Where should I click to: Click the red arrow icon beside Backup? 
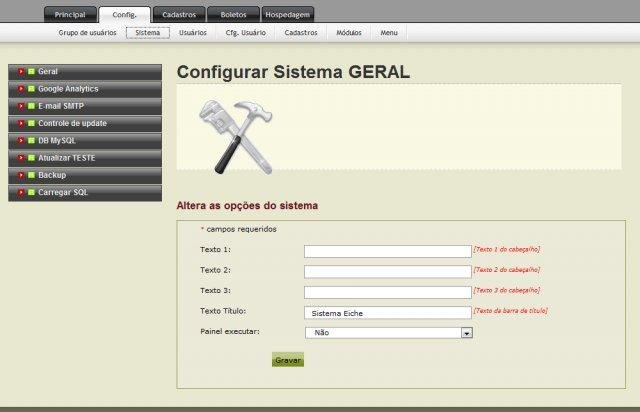coord(21,175)
